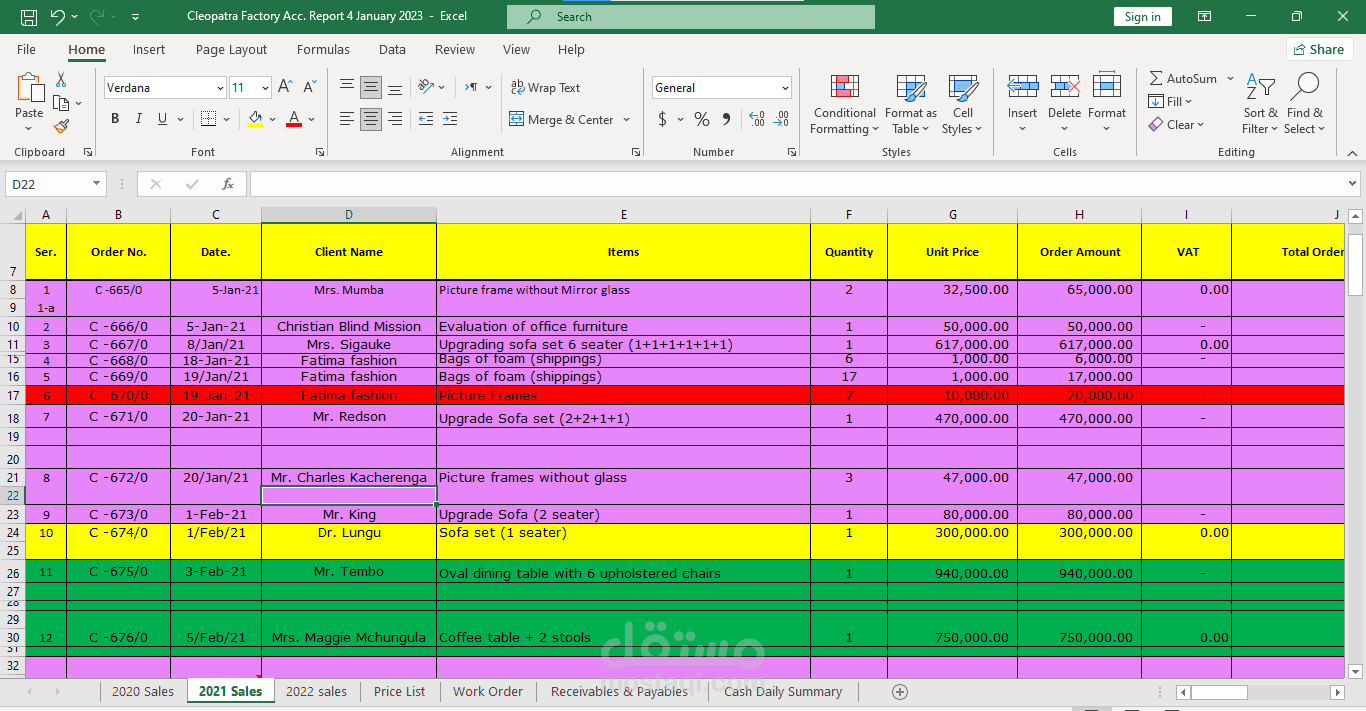Decrease font size with the smaller A
The width and height of the screenshot is (1366, 711).
point(309,87)
